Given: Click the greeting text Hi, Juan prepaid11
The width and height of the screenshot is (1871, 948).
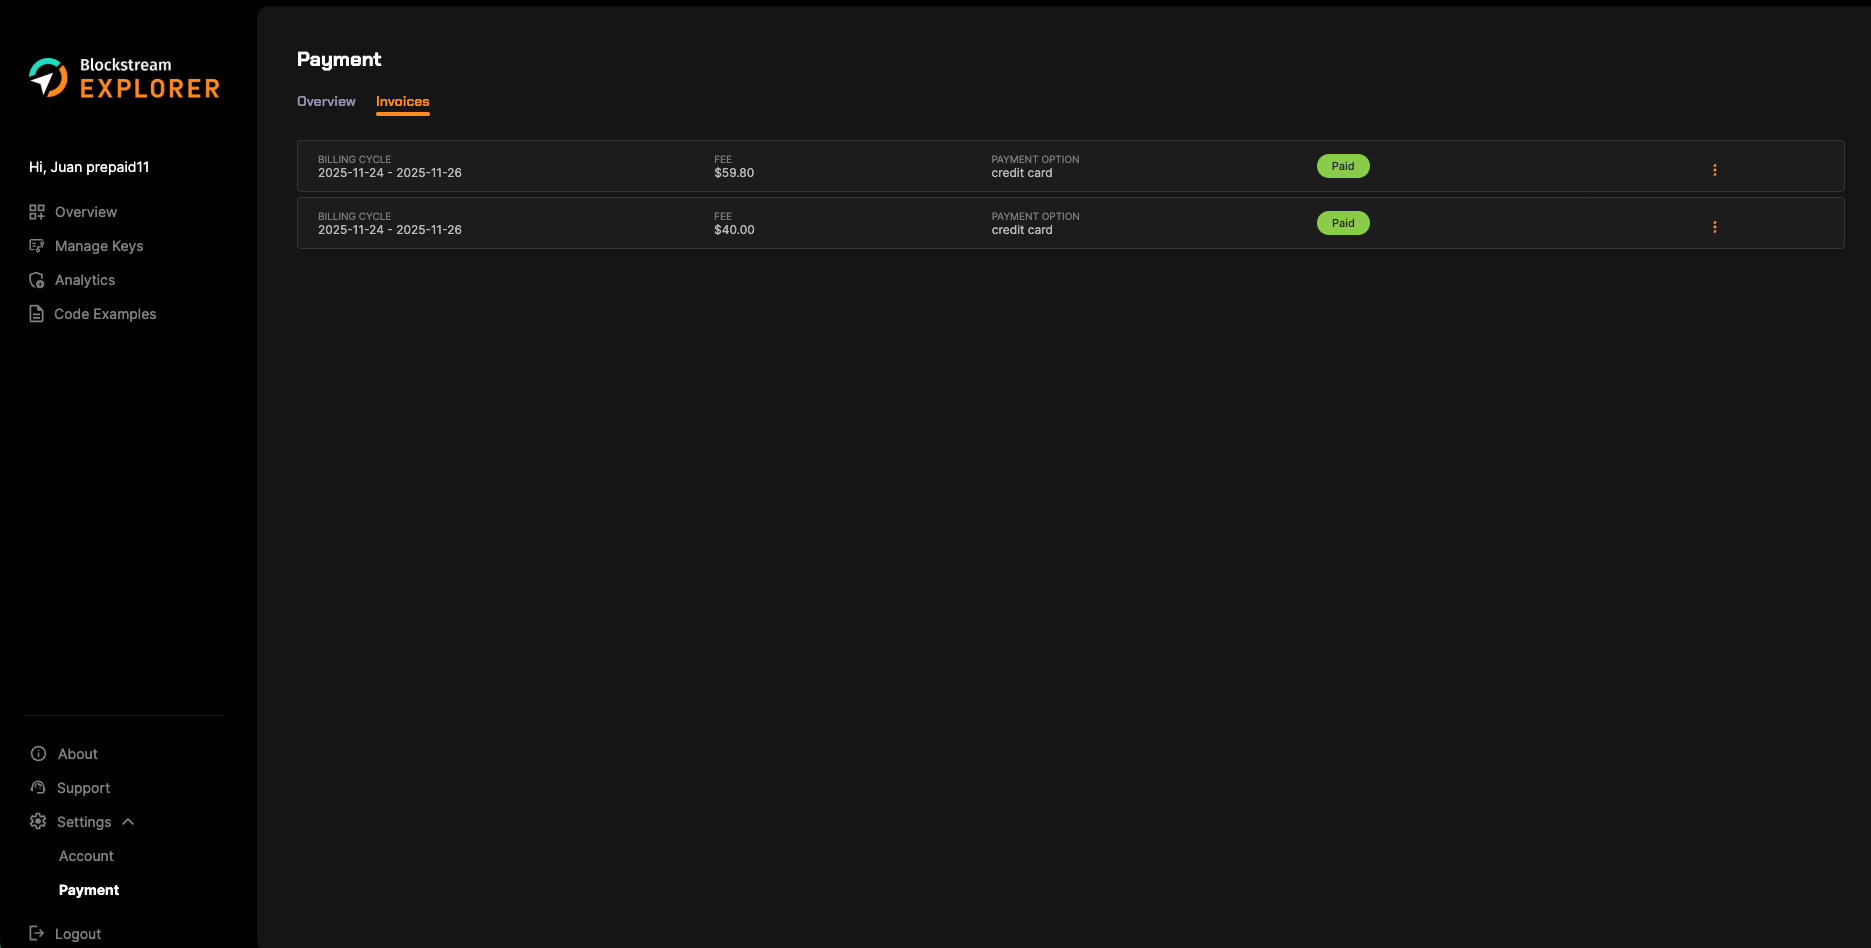Looking at the screenshot, I should (89, 166).
